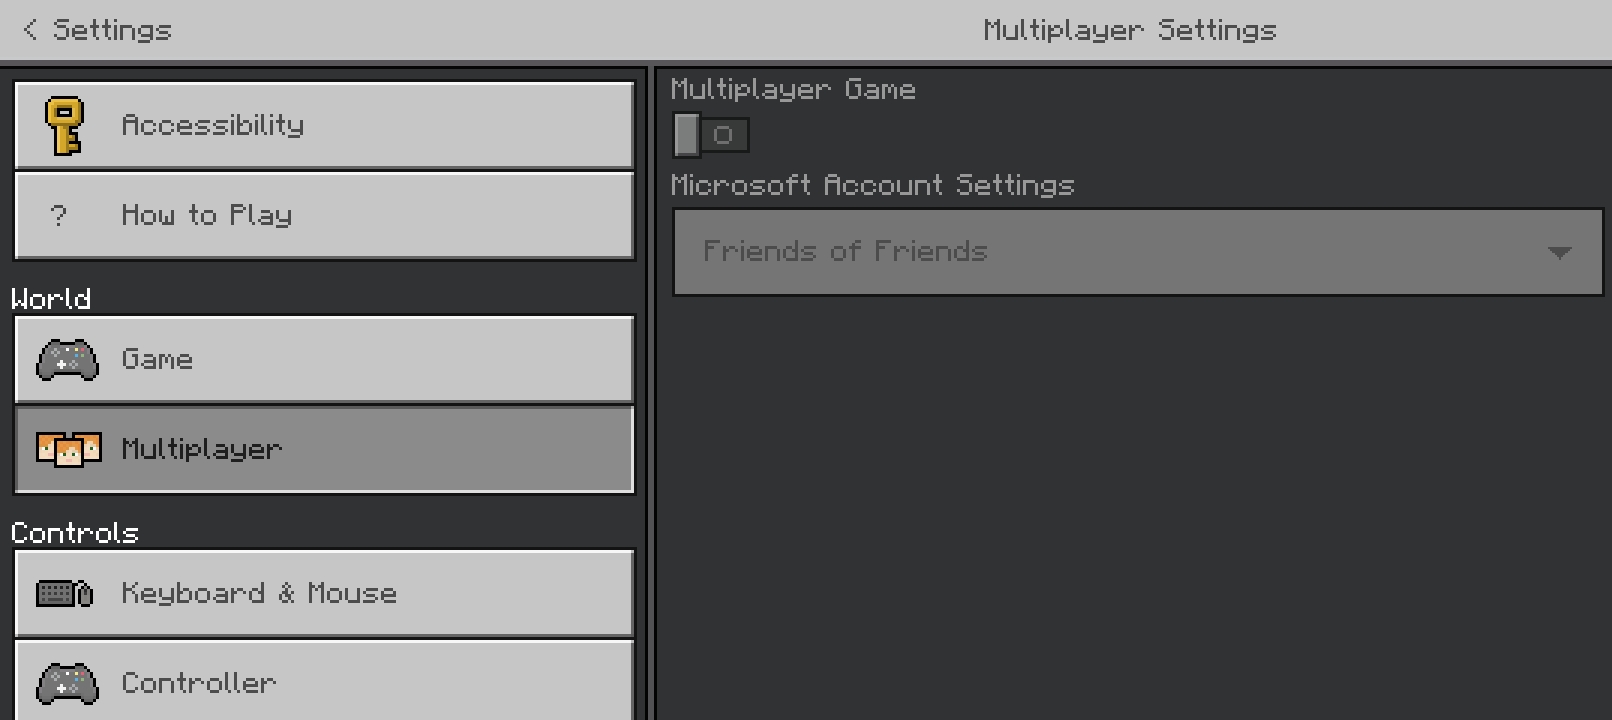Click the back arrow chevron icon
Viewport: 1612px width, 720px height.
tap(30, 30)
